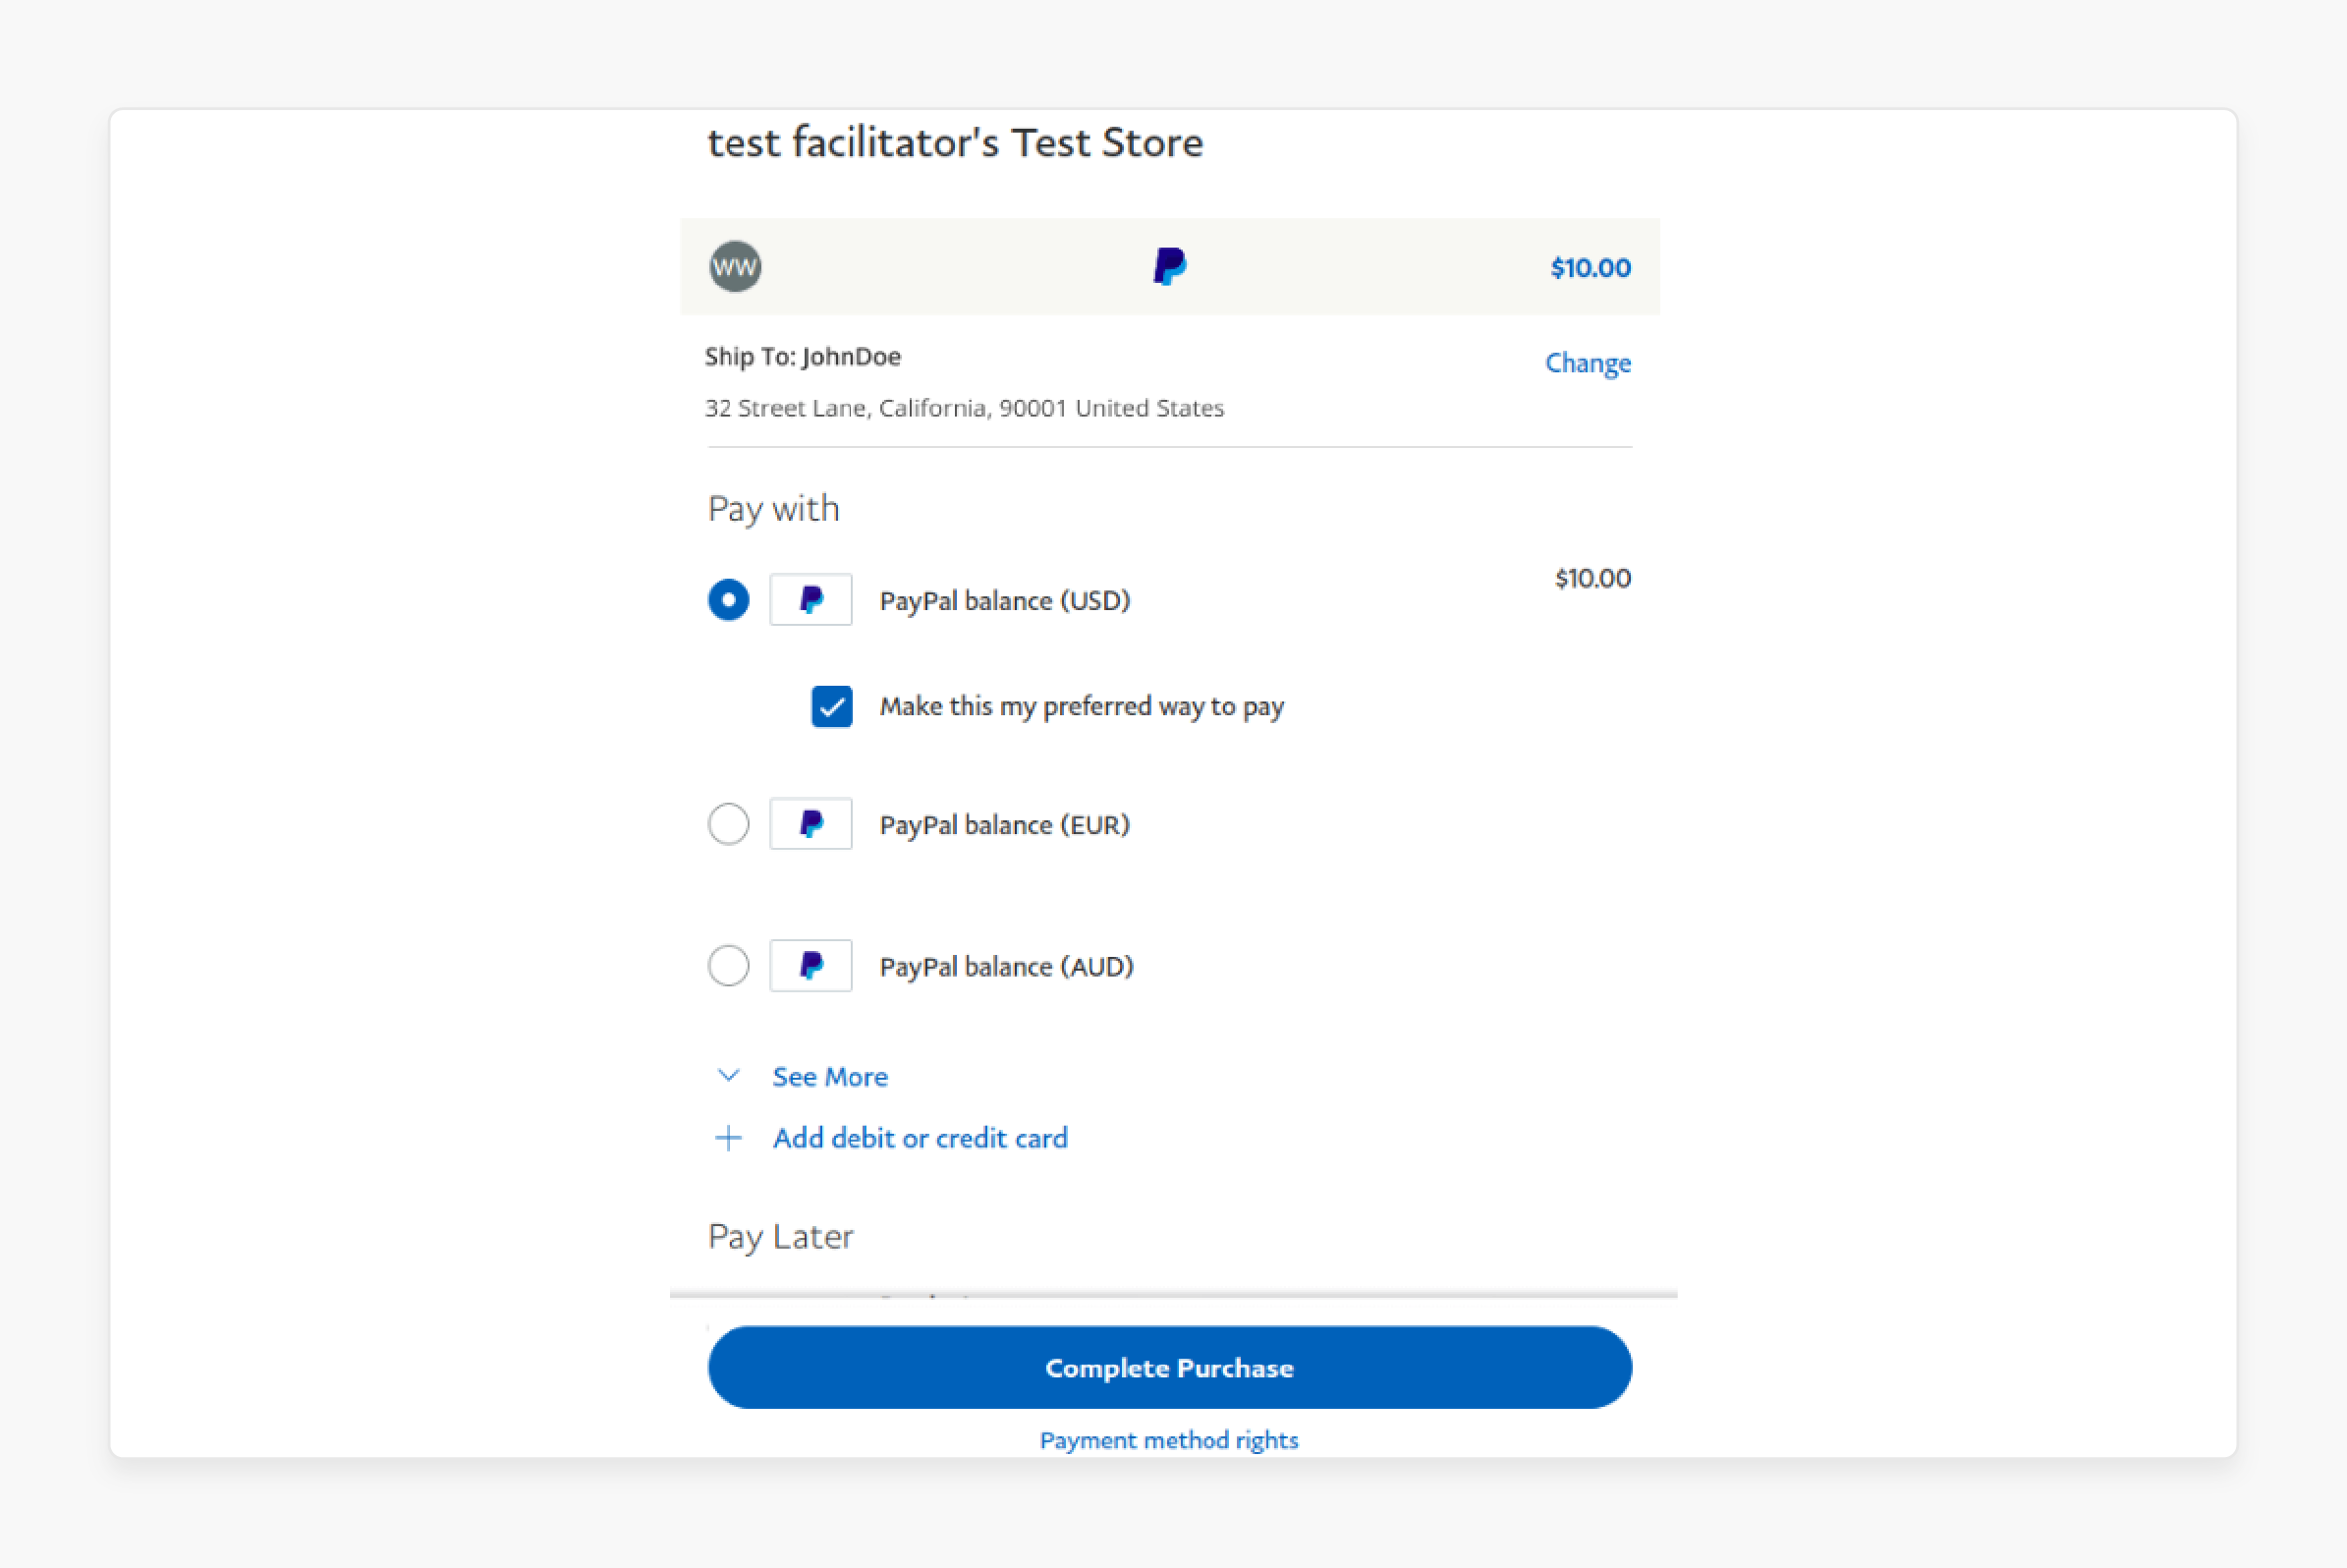Click the PayPal card icon beside AUD balance
The width and height of the screenshot is (2347, 1568).
coord(811,966)
